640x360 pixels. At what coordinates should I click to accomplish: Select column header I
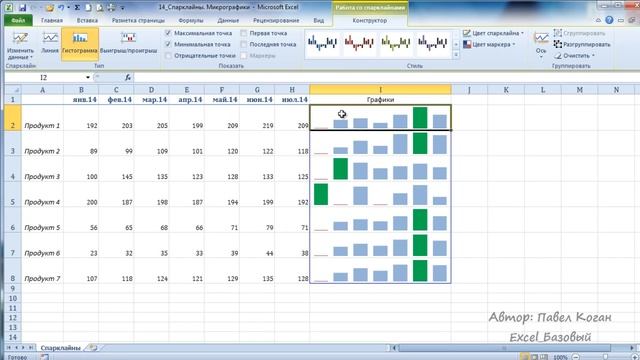pos(380,89)
